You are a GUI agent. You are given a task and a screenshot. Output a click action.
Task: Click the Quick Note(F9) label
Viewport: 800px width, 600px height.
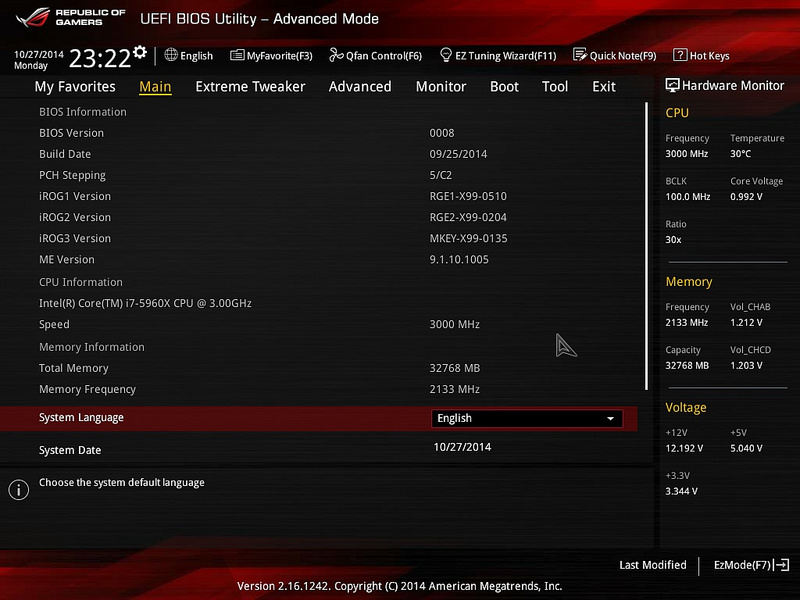point(623,56)
